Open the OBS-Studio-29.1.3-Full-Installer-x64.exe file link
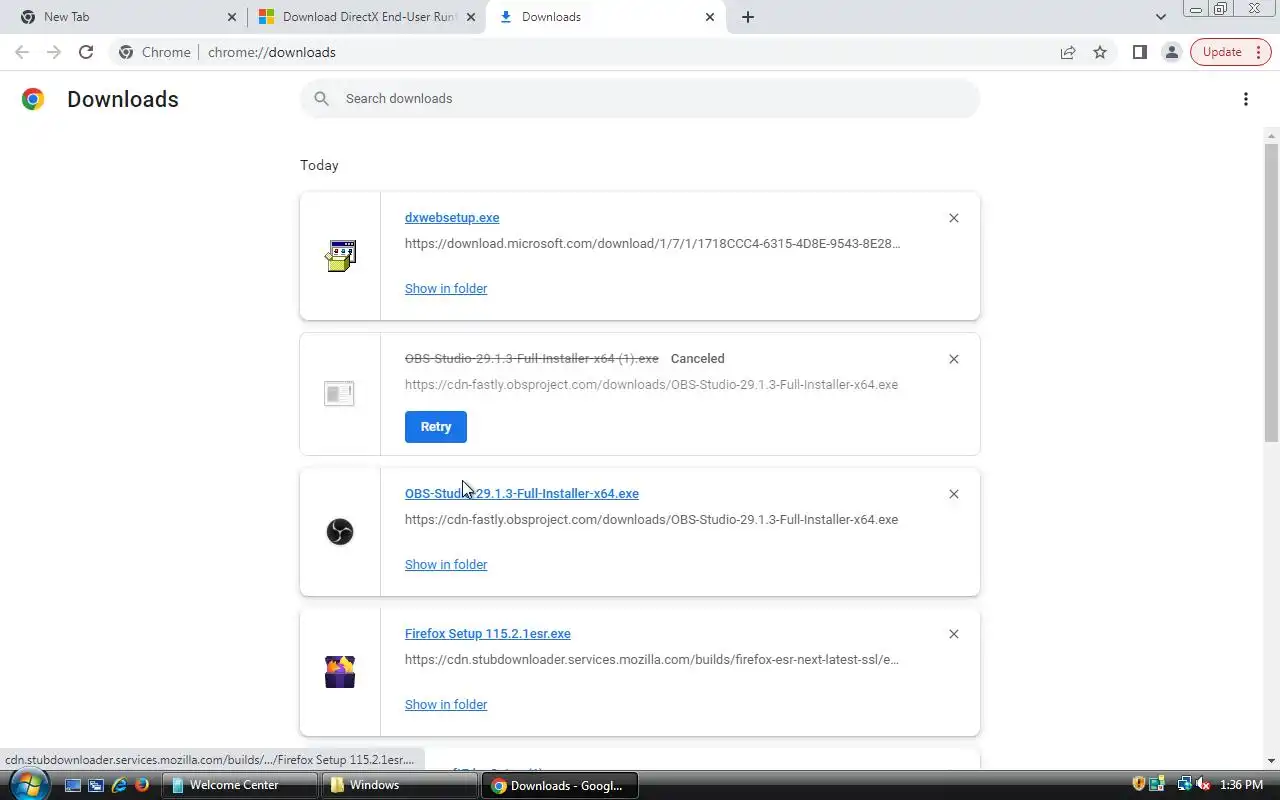 click(x=522, y=493)
